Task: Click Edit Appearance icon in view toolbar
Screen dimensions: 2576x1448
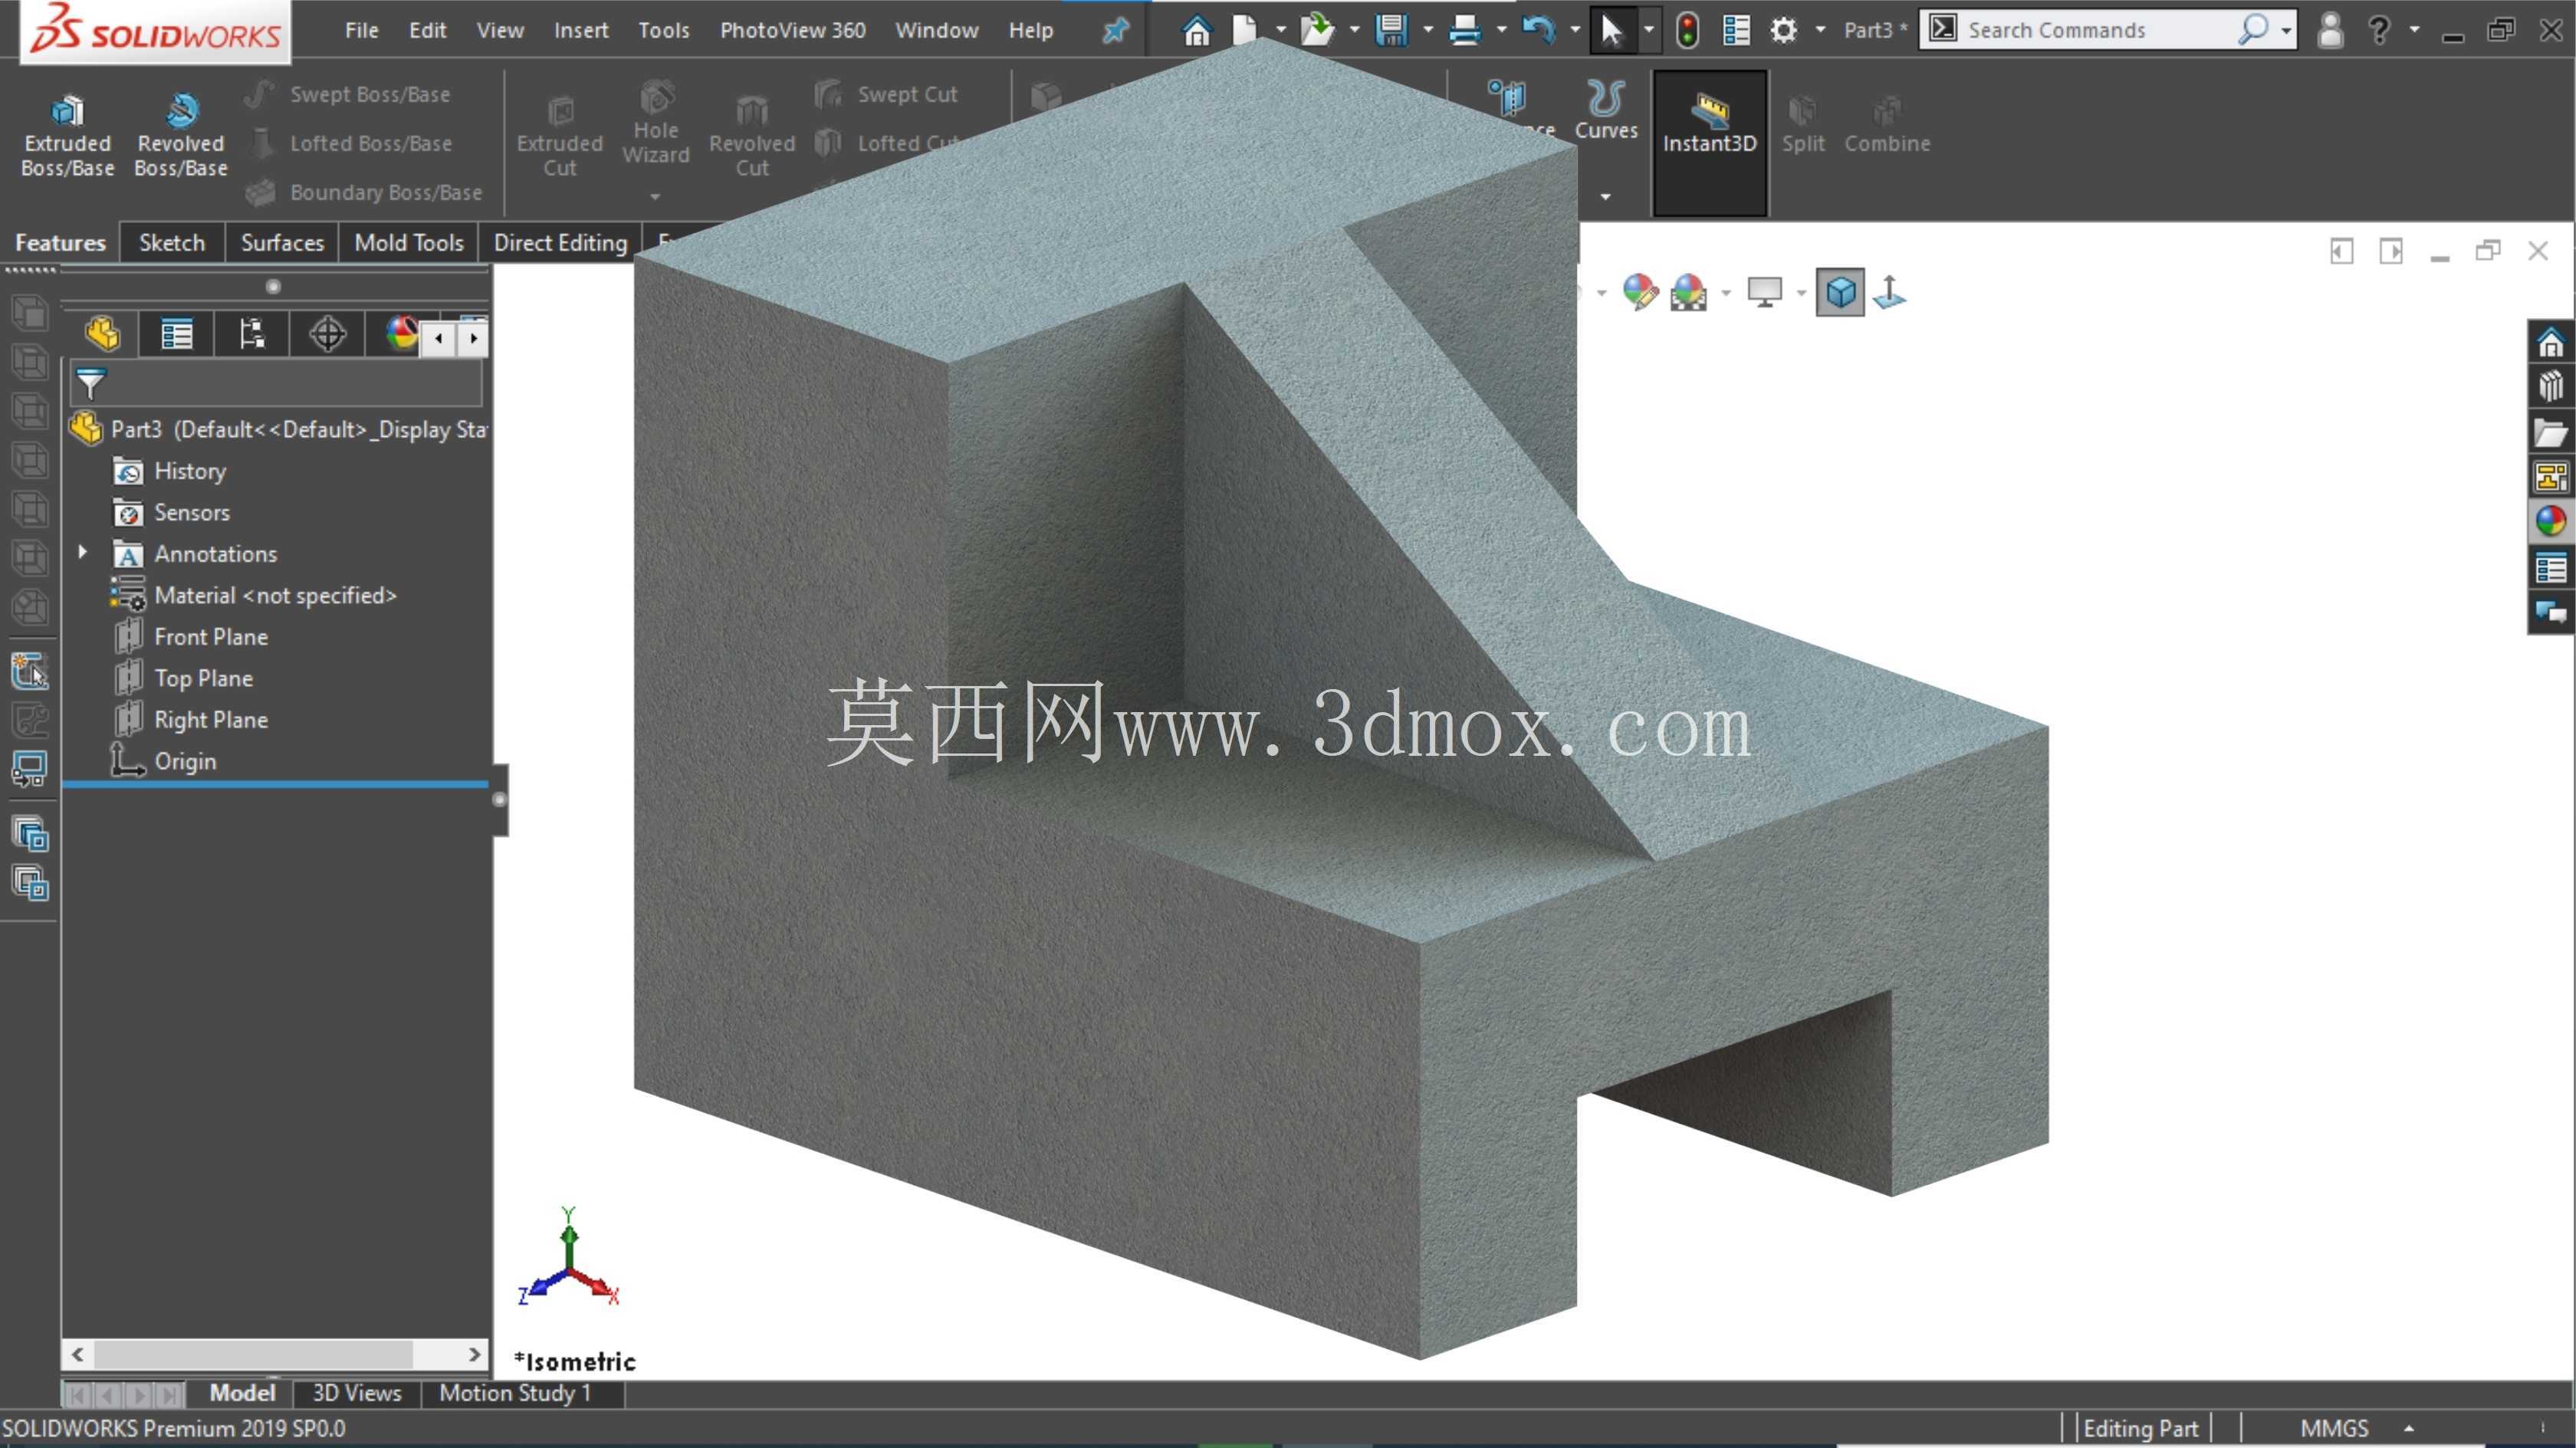Action: pos(1640,293)
